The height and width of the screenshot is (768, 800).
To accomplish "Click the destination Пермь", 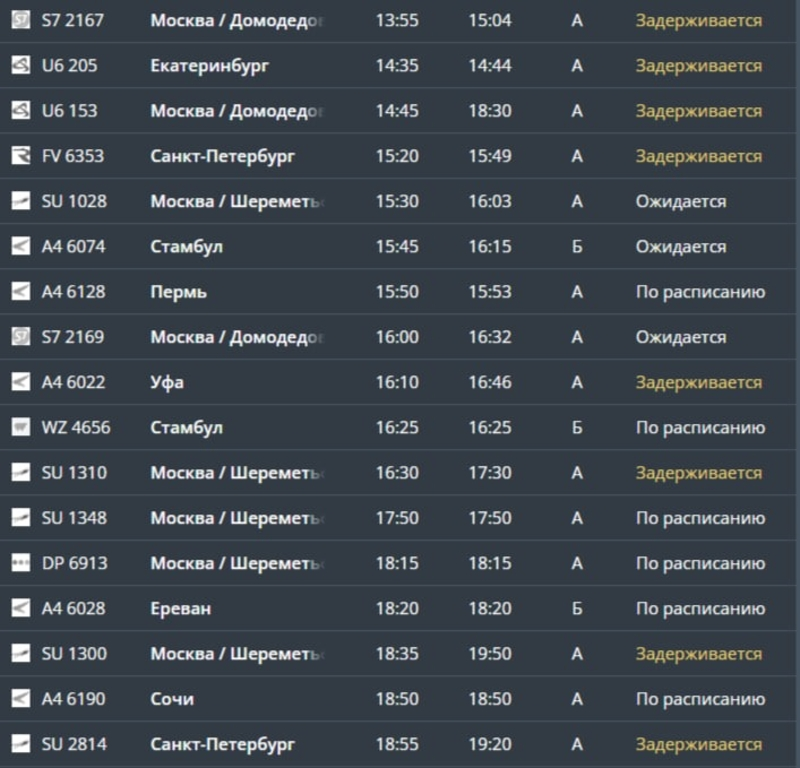I will (x=179, y=292).
